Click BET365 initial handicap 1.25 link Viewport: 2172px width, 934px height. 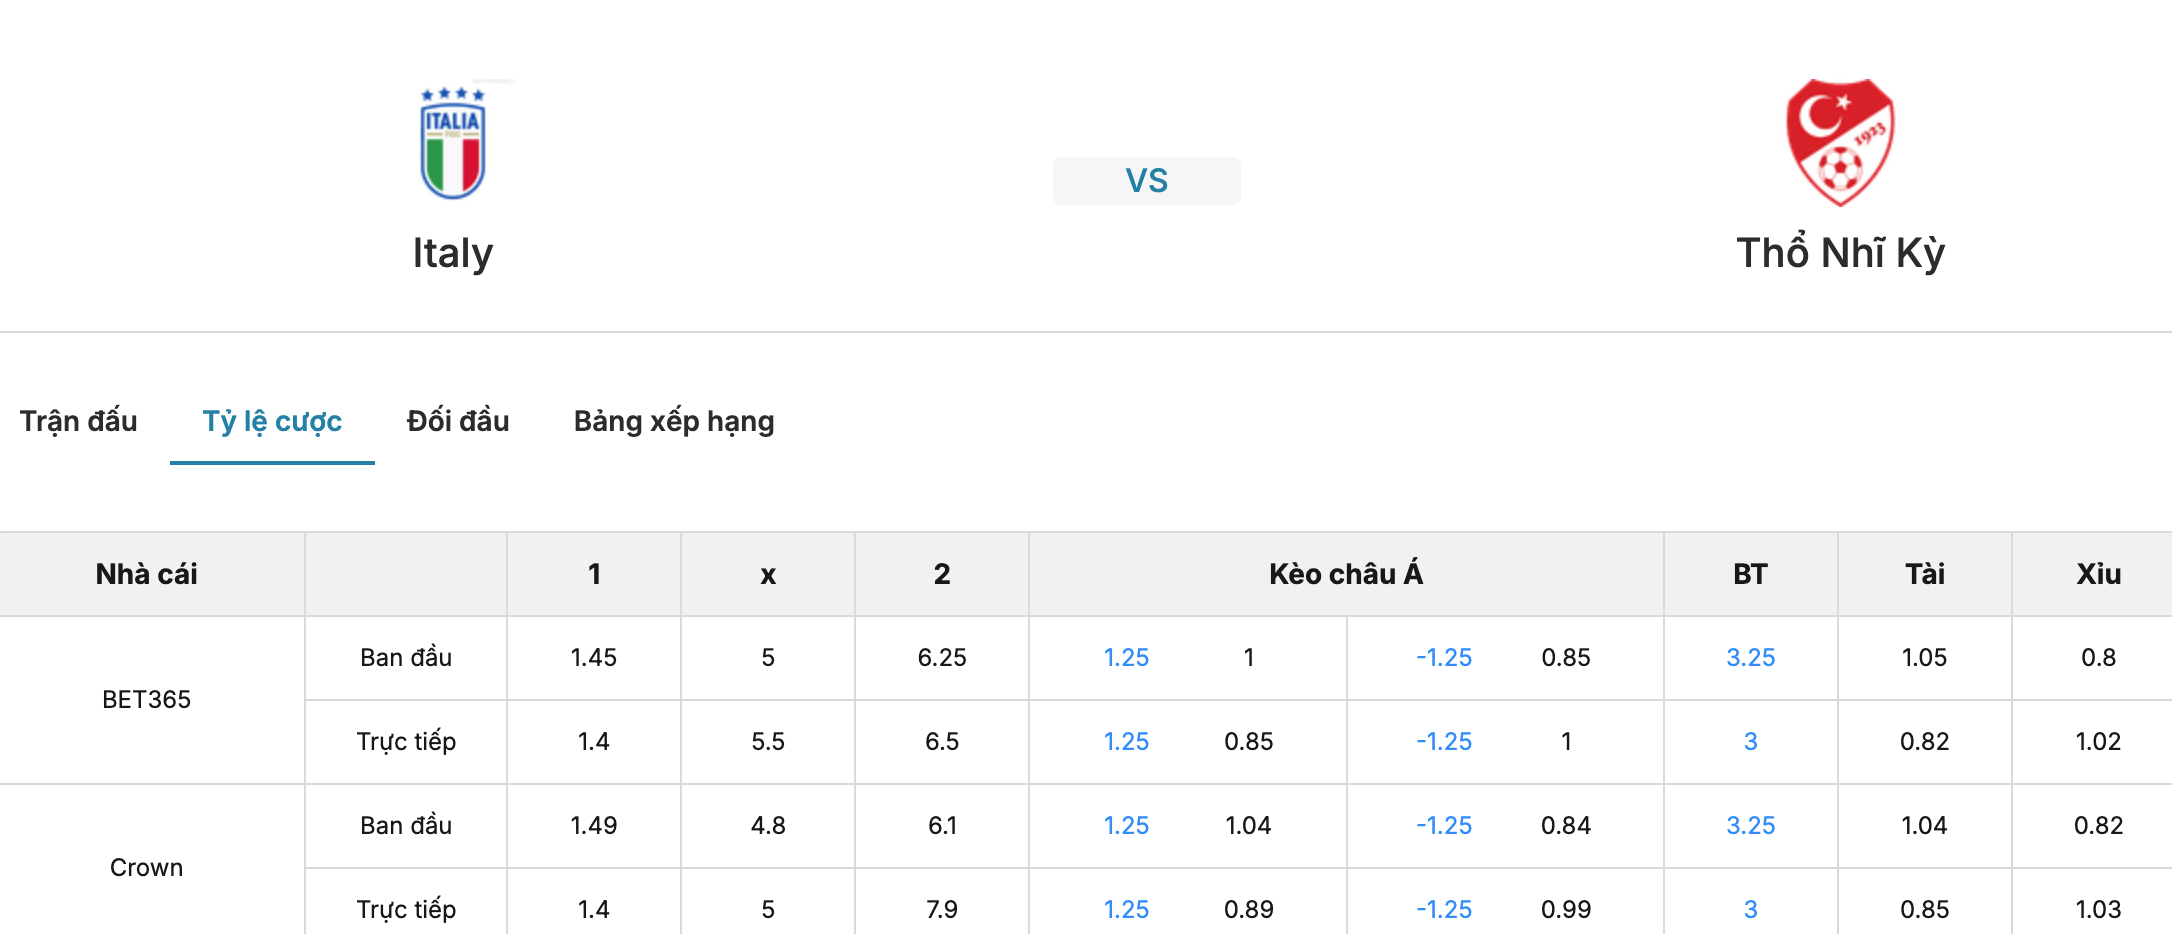pos(1126,657)
